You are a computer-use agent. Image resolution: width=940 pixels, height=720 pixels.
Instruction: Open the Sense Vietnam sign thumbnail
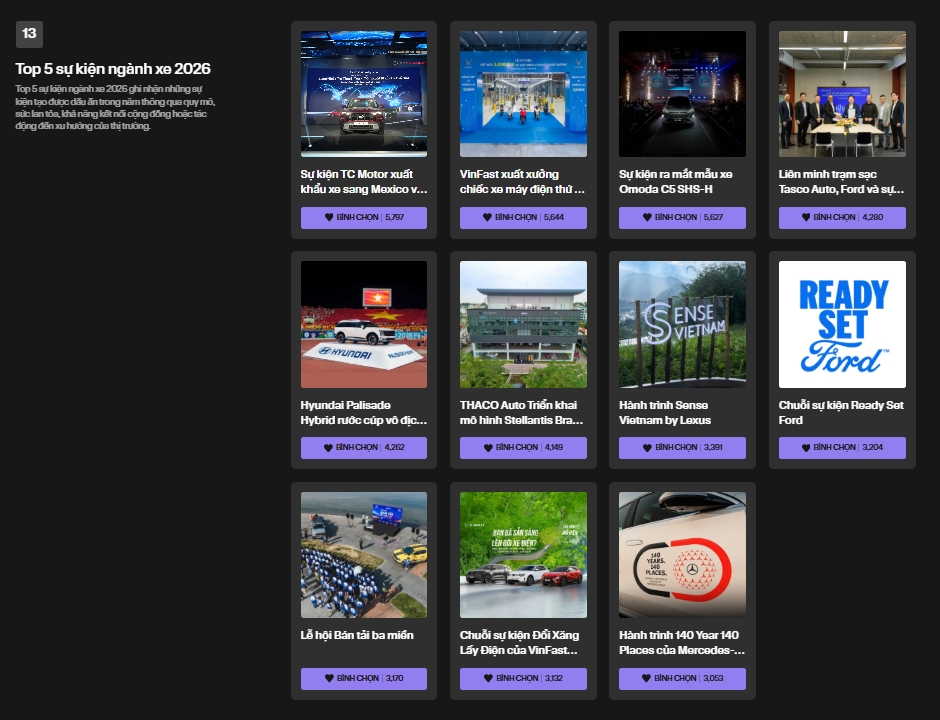682,324
